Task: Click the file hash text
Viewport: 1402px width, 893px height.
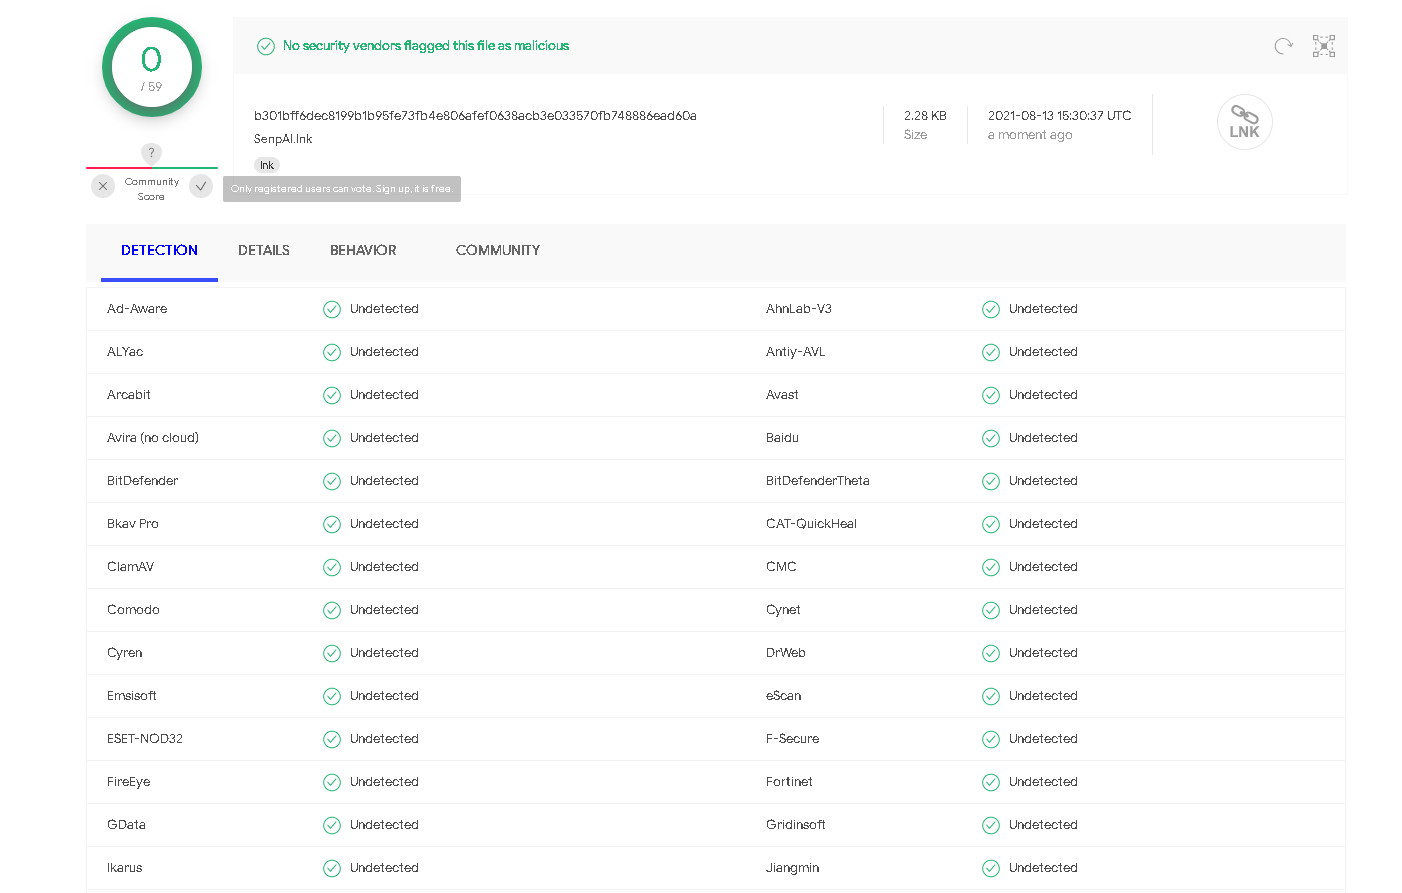Action: point(475,116)
